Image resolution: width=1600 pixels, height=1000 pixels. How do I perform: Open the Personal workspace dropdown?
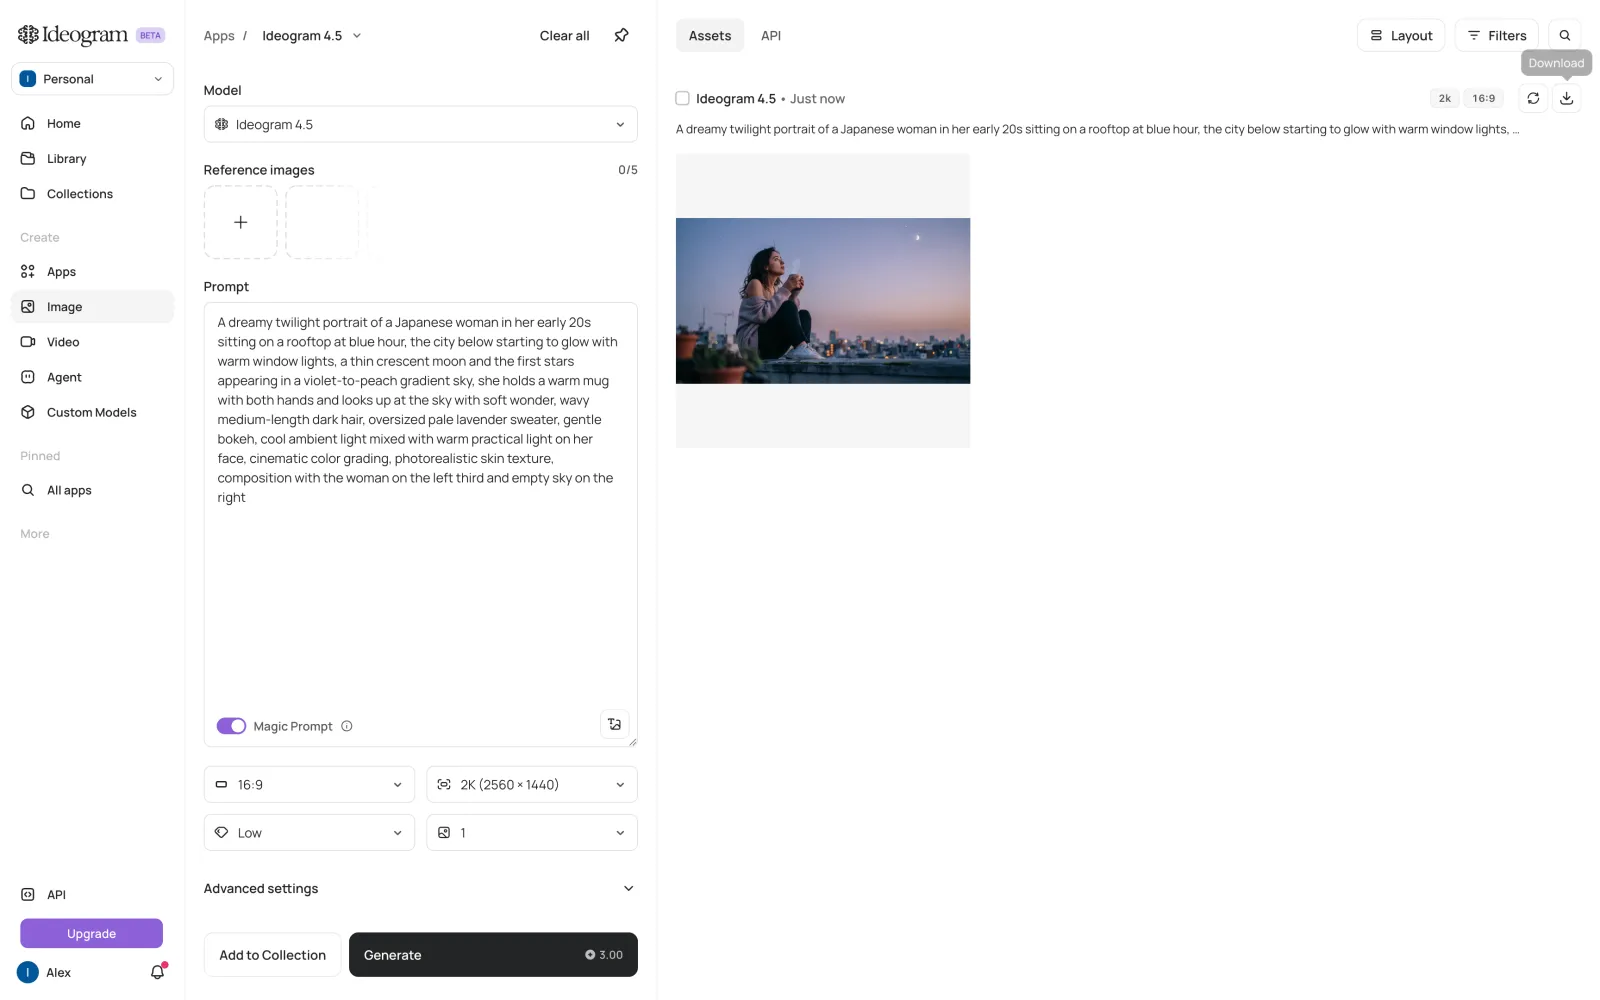(92, 79)
